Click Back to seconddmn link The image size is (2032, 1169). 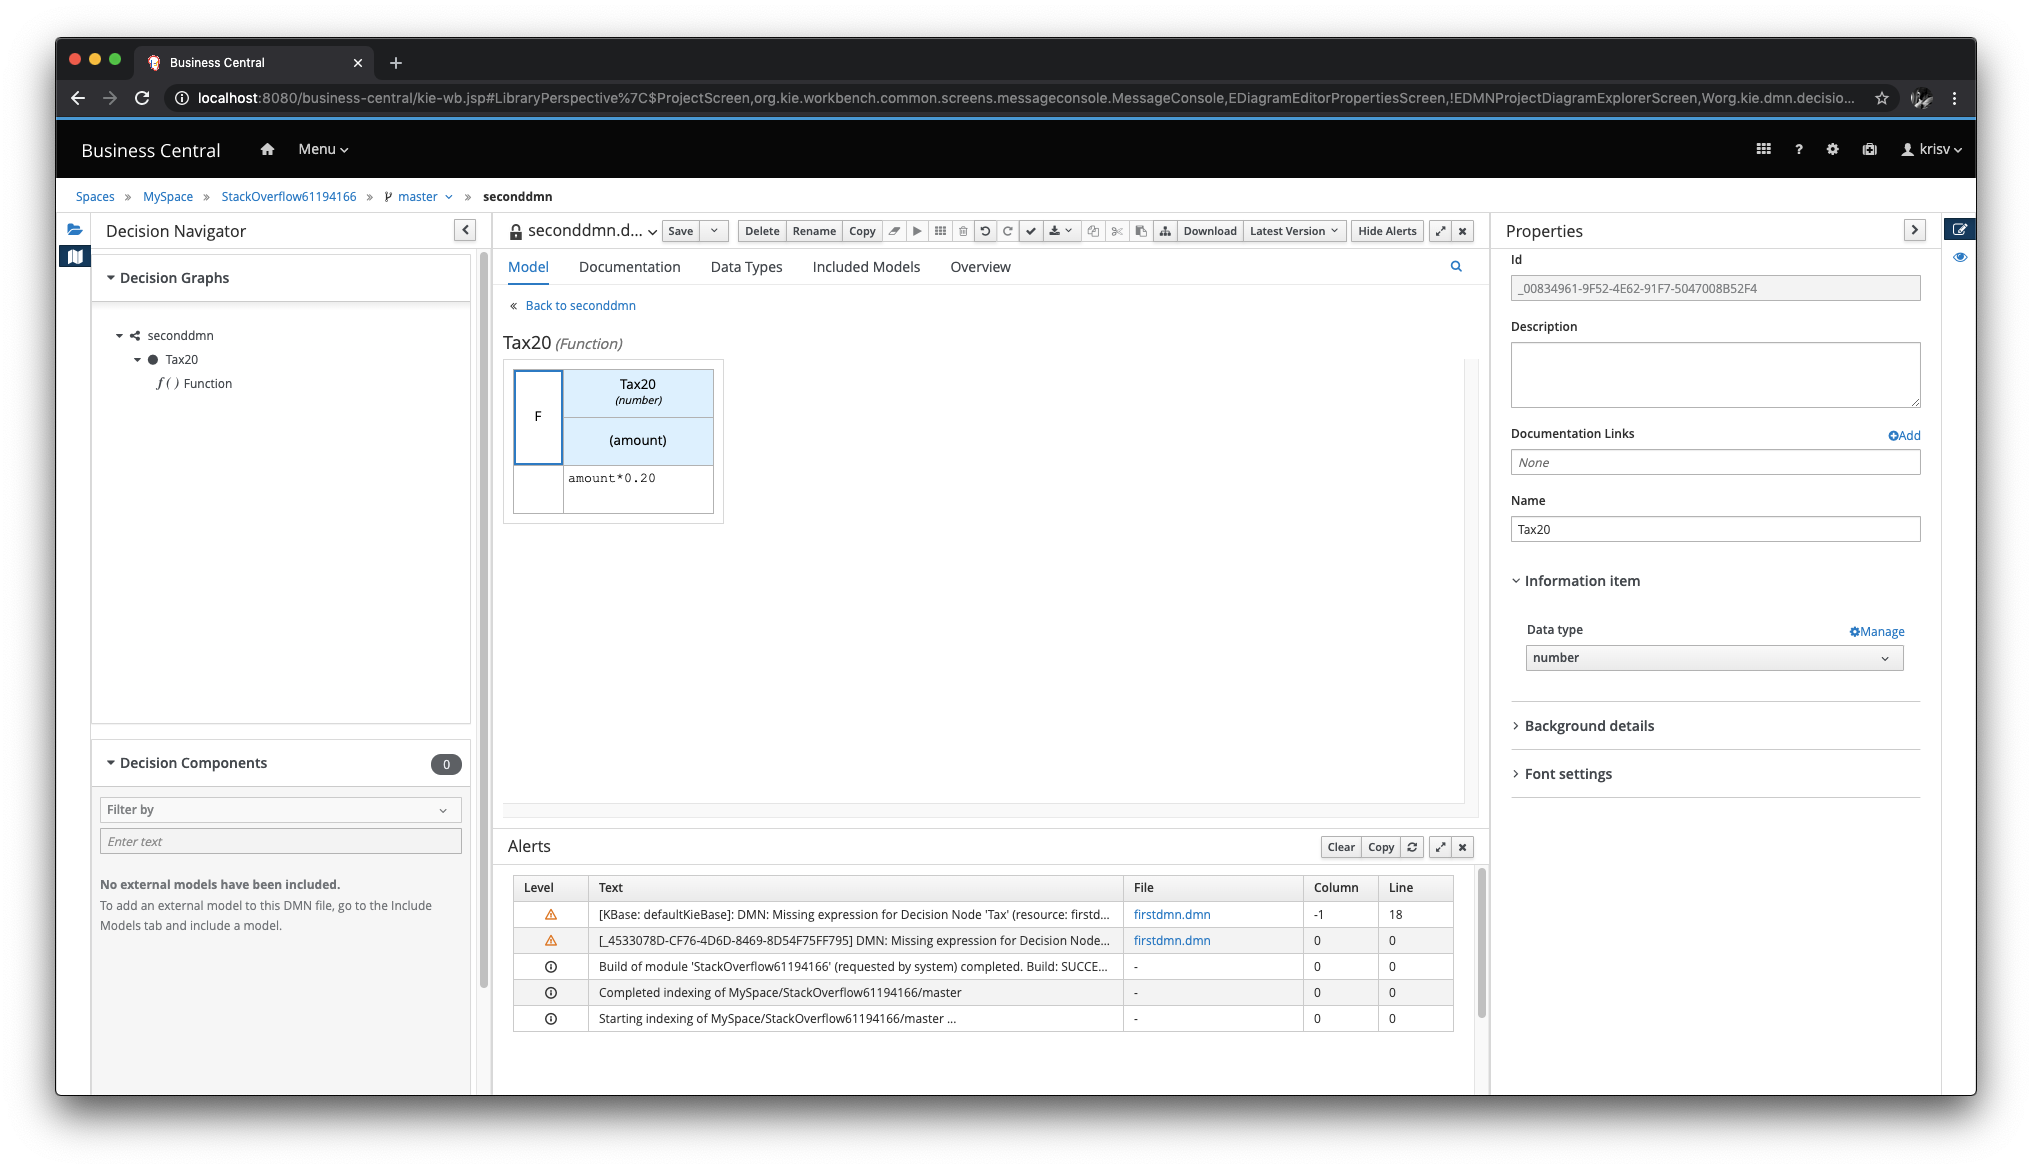(580, 306)
